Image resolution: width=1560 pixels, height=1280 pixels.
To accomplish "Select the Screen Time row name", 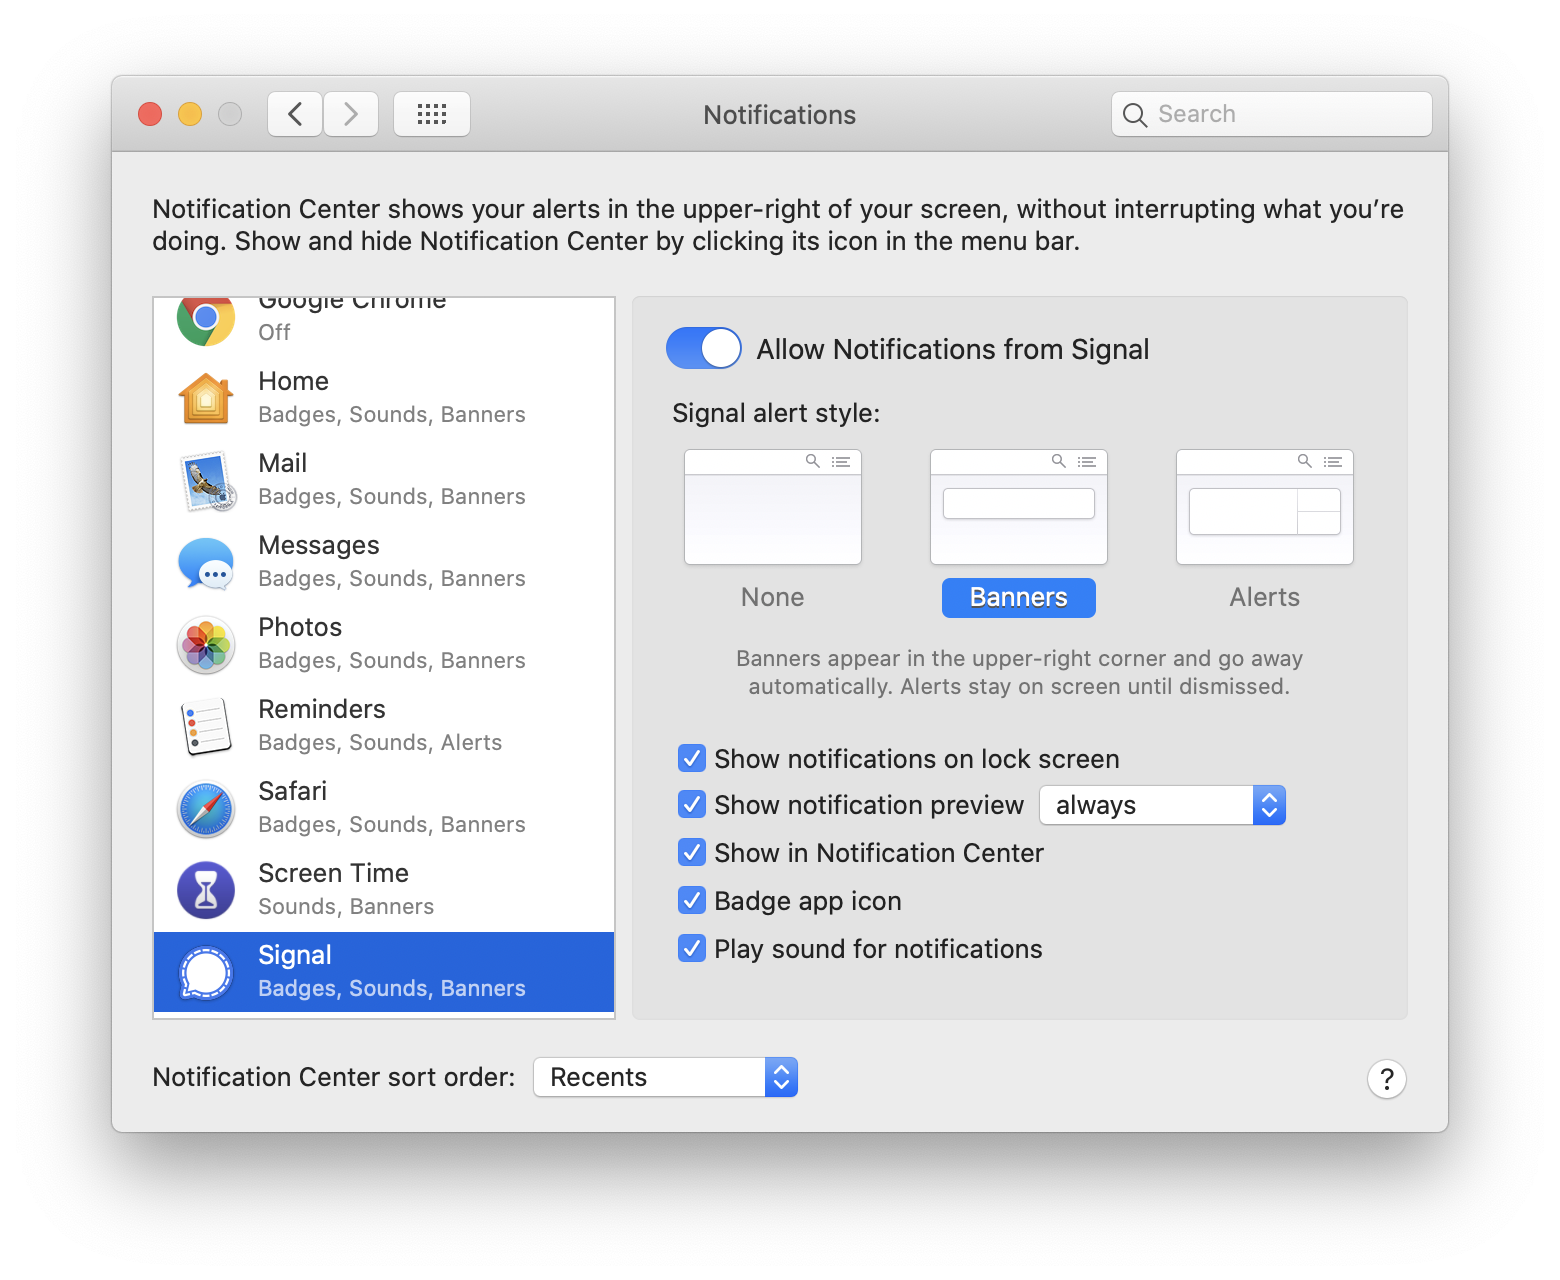I will coord(334,873).
